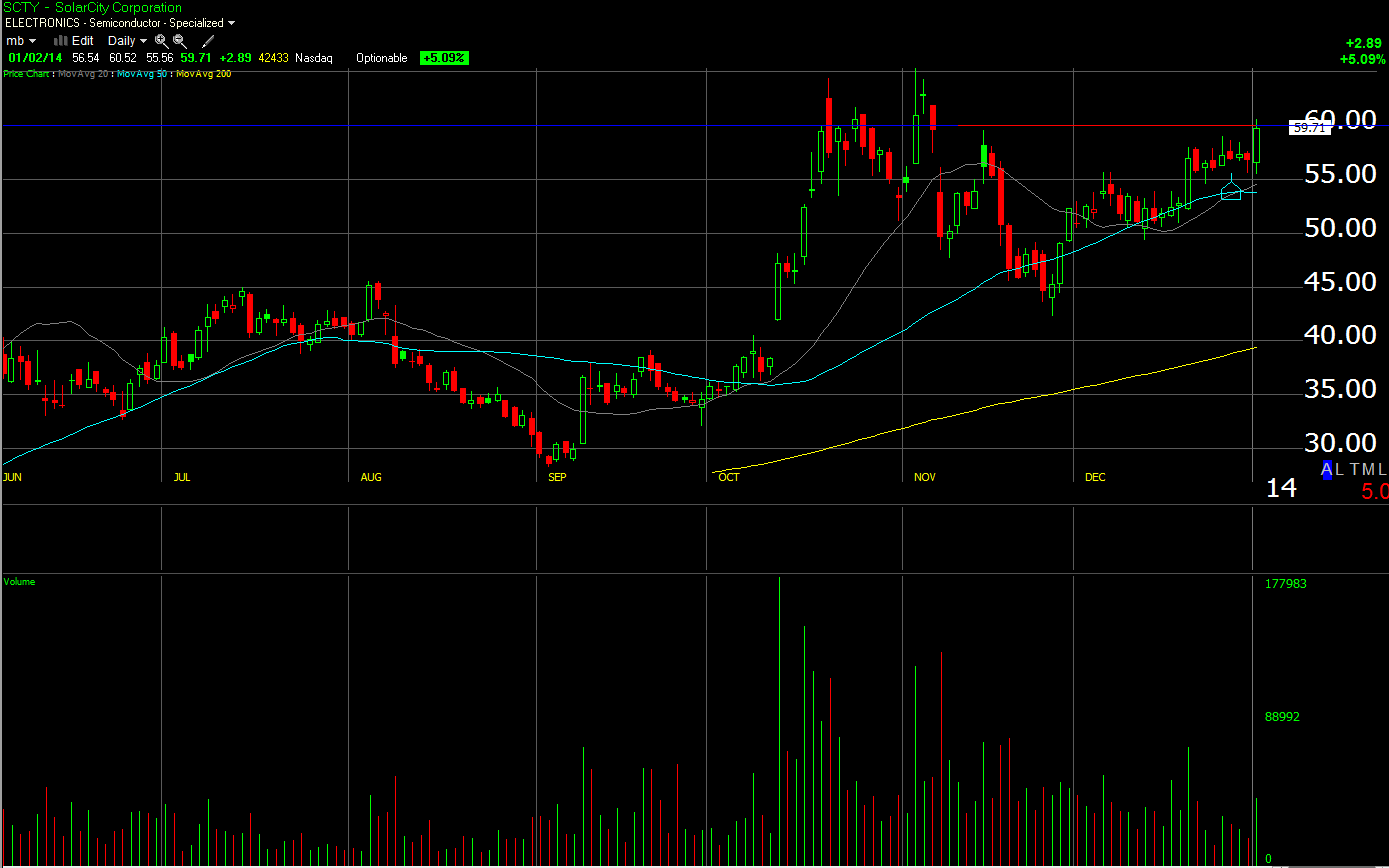
Task: Toggle the T button on price axis
Action: click(1355, 470)
